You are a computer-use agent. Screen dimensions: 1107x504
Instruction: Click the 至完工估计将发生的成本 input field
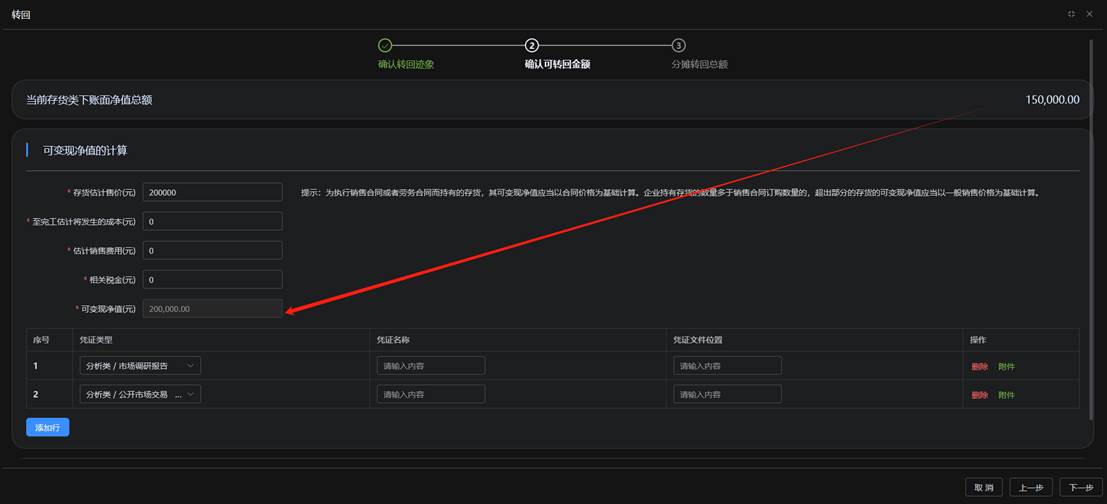[212, 221]
